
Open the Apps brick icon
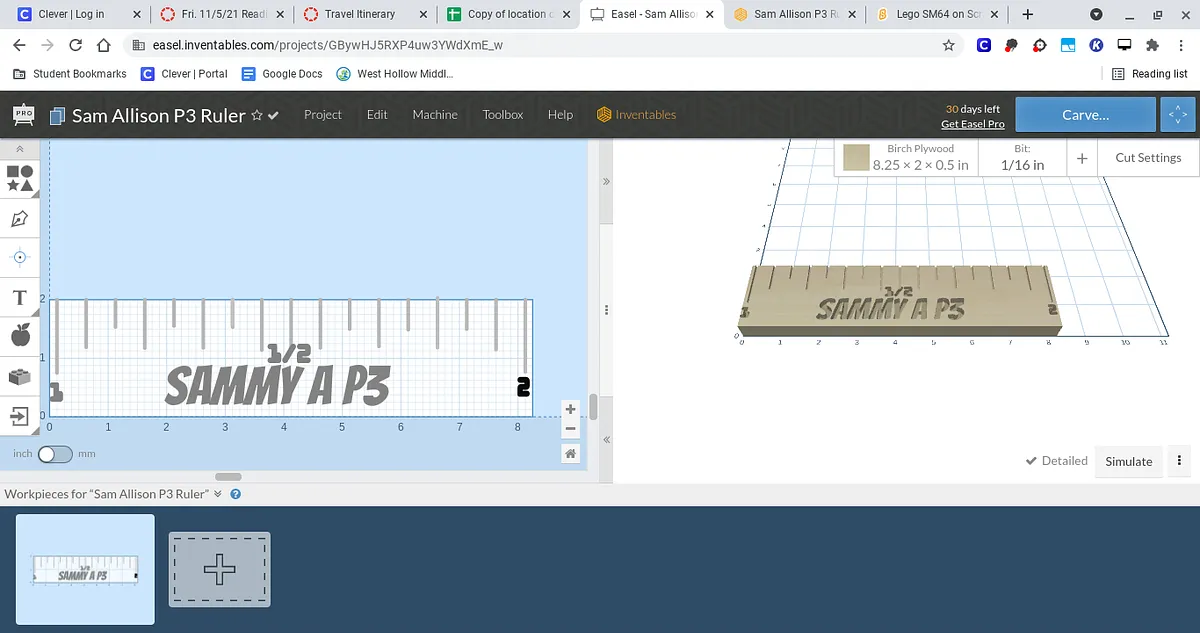click(x=20, y=376)
